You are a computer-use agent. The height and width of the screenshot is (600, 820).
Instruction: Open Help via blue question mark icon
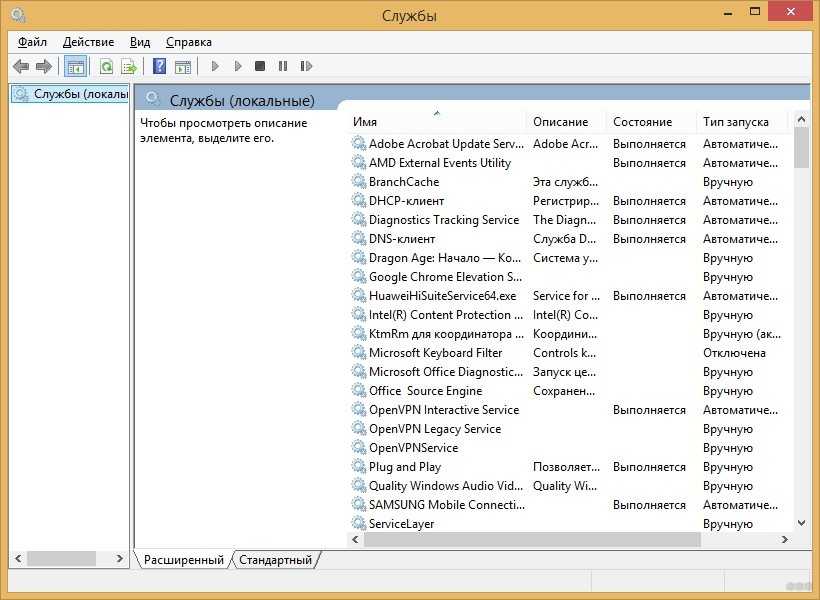click(159, 67)
